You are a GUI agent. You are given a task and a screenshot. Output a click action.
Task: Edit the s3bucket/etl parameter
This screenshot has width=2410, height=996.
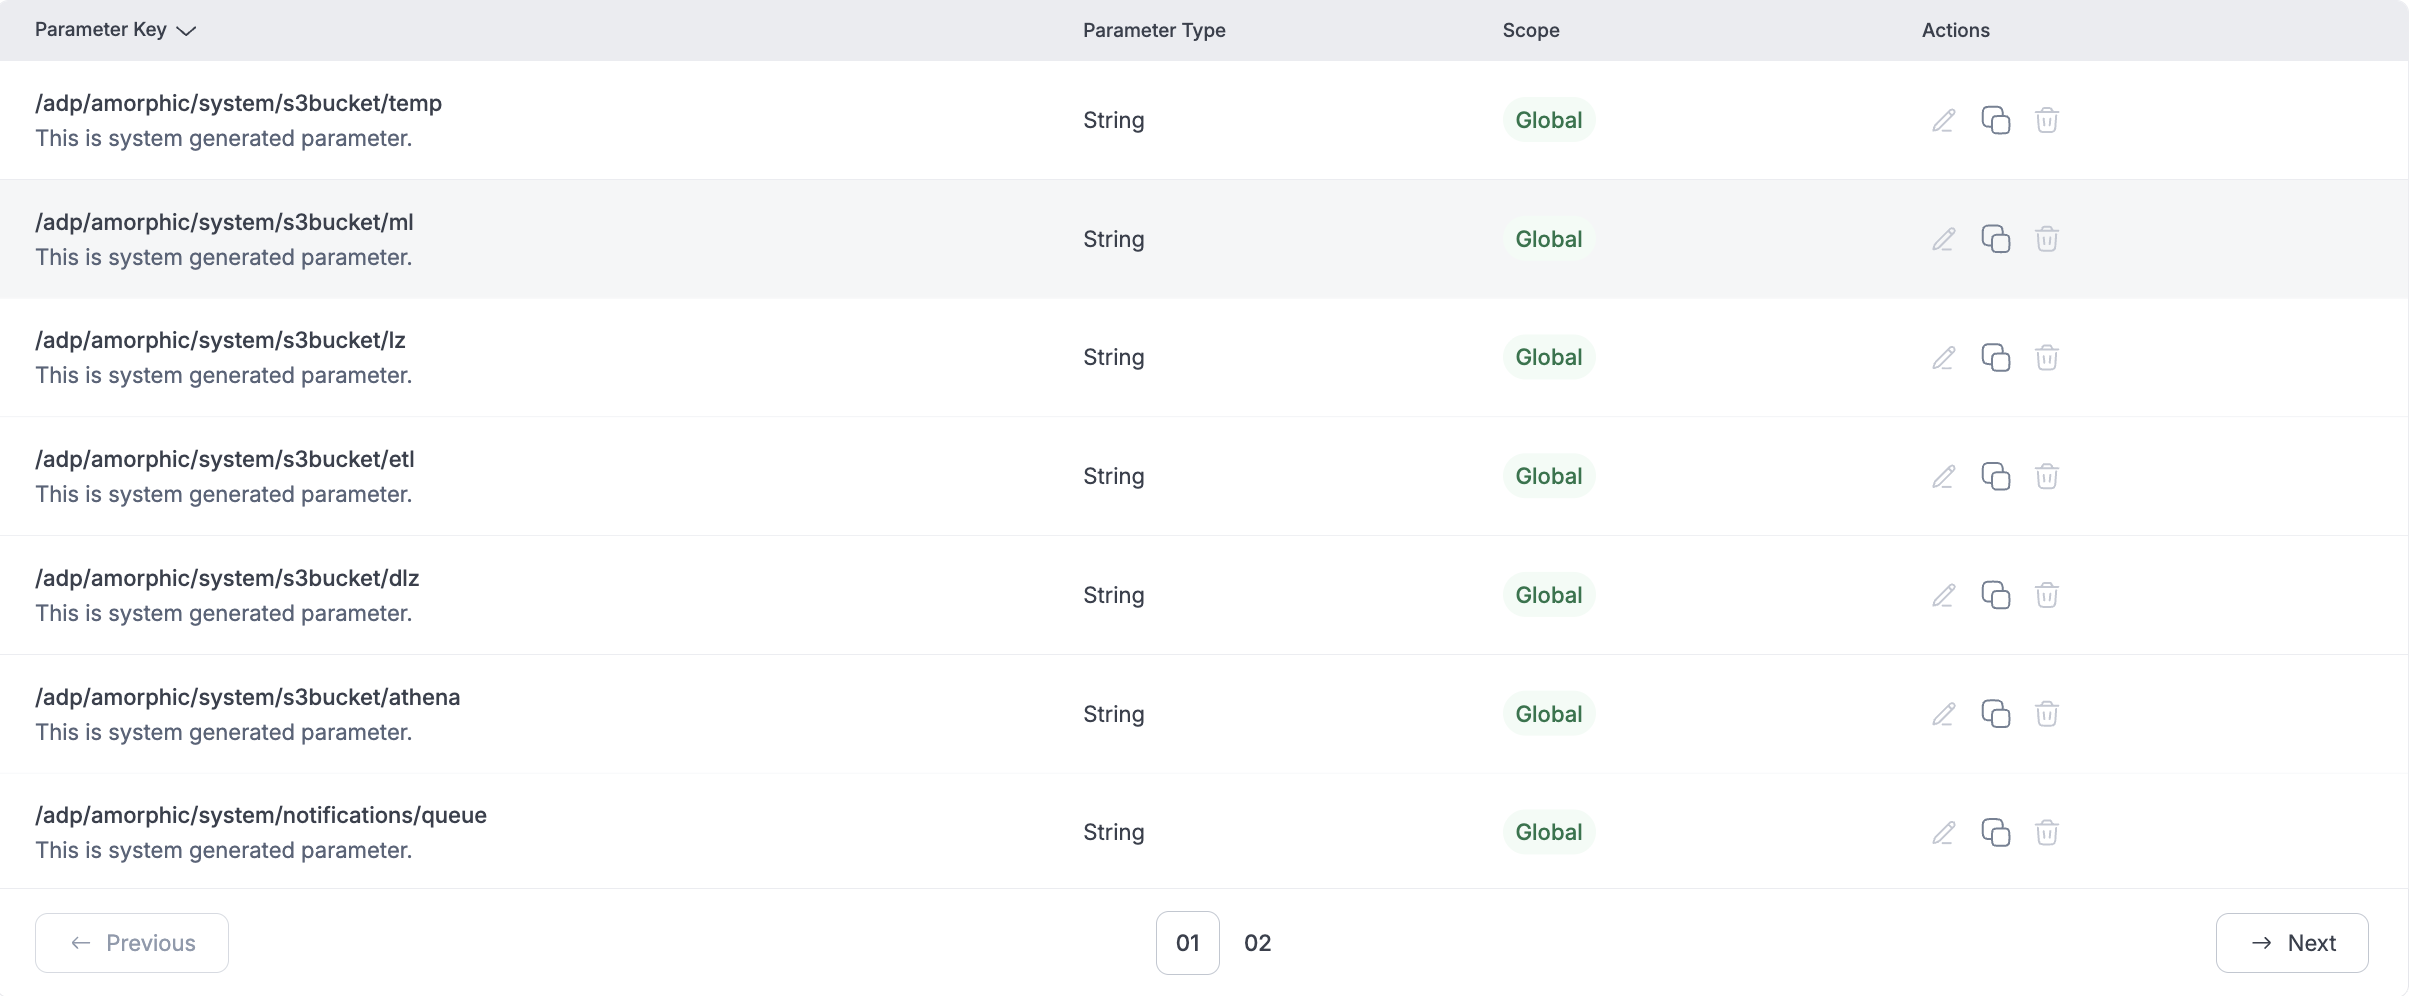pos(1943,476)
